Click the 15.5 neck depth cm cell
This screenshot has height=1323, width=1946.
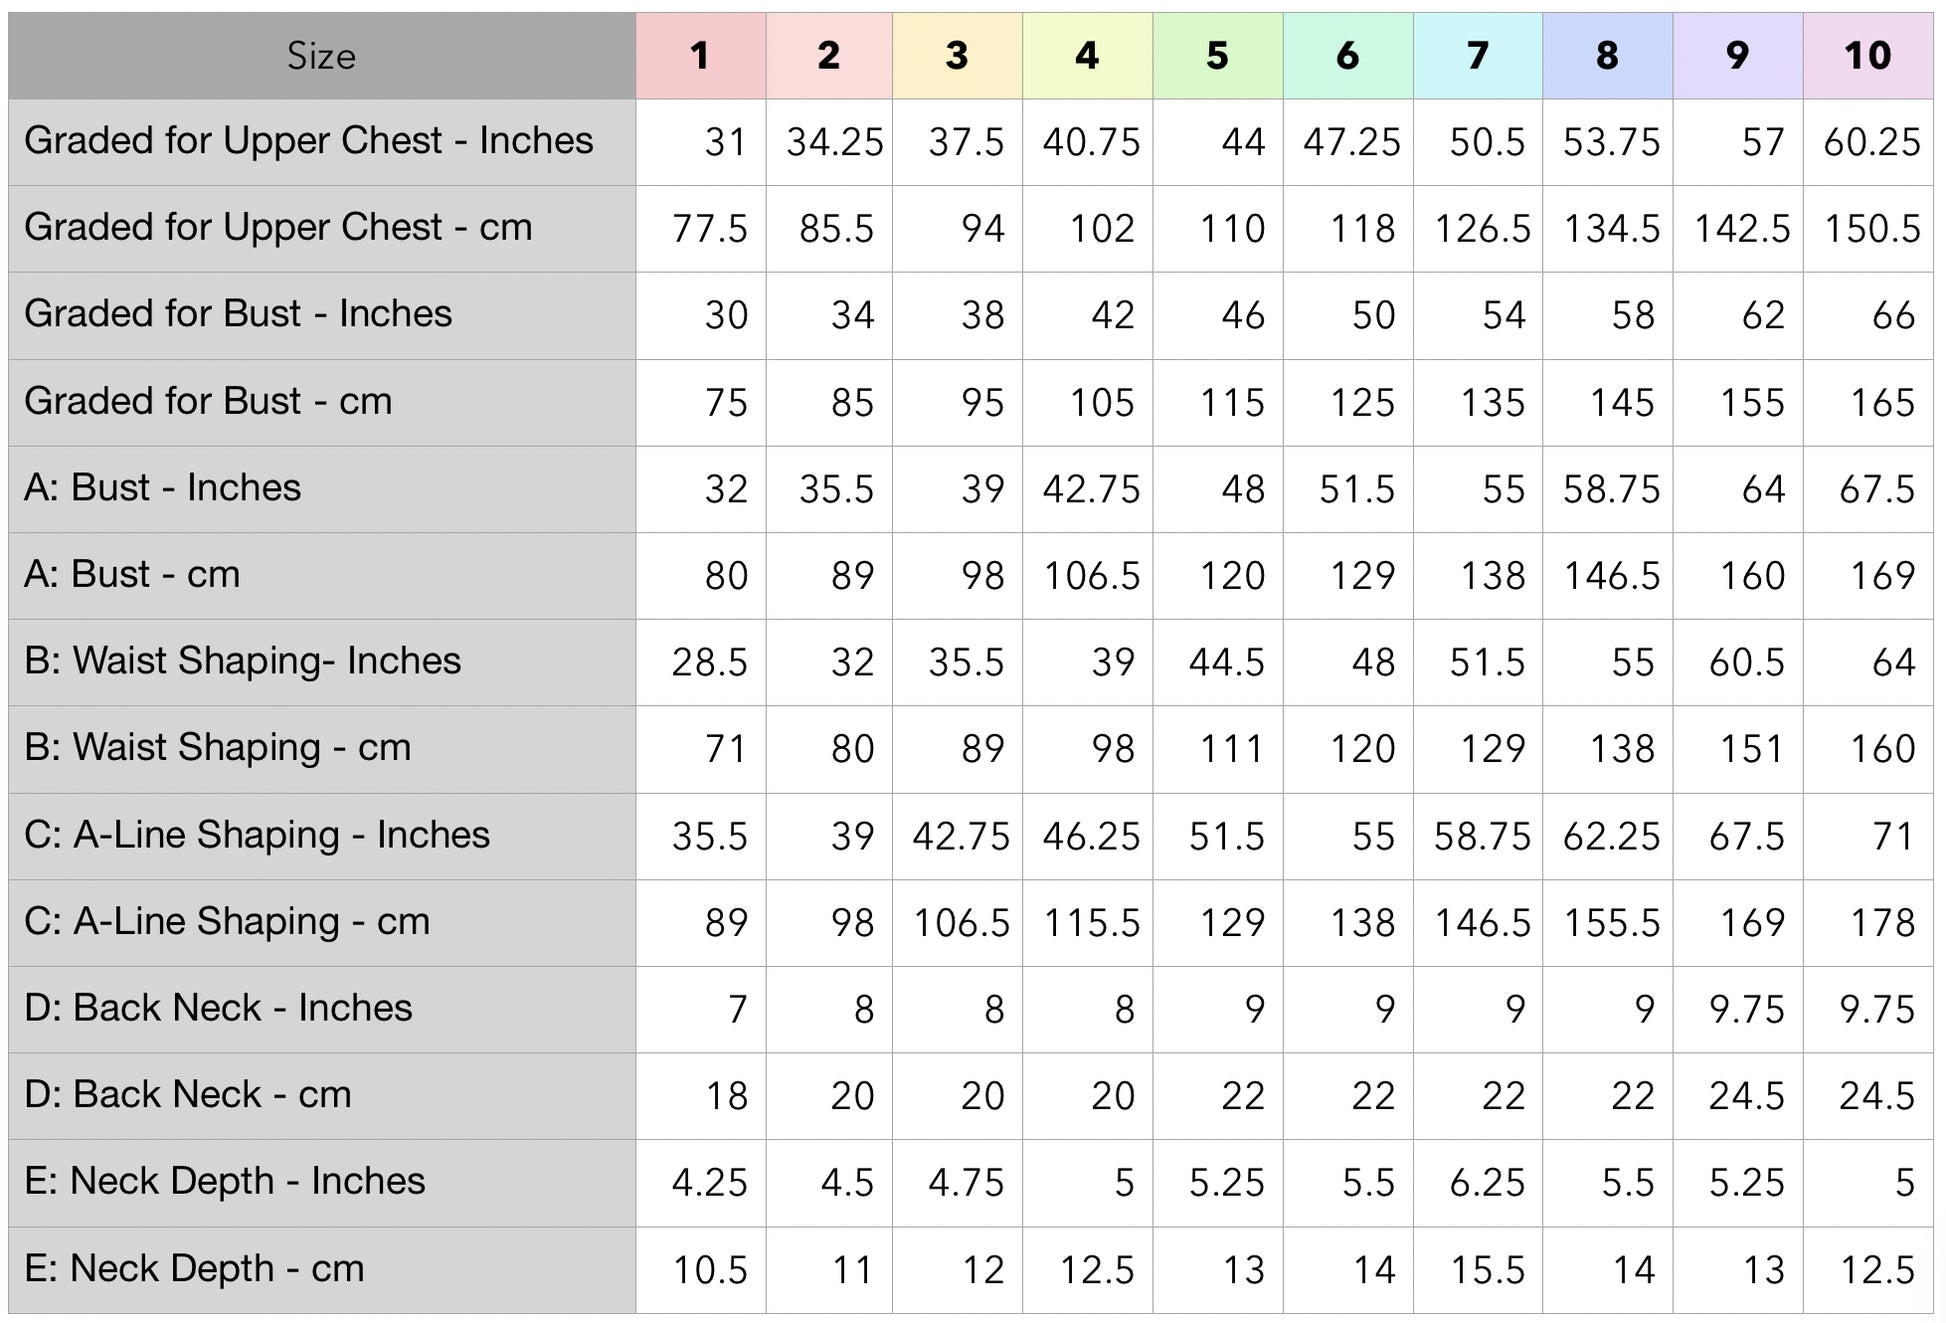coord(1487,1270)
